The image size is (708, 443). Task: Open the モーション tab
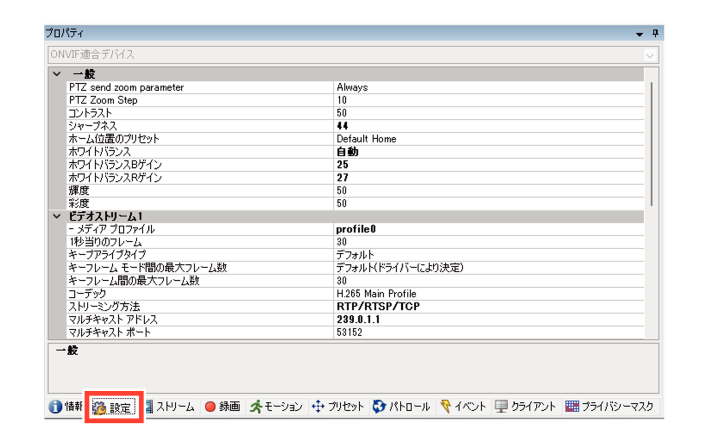276,406
